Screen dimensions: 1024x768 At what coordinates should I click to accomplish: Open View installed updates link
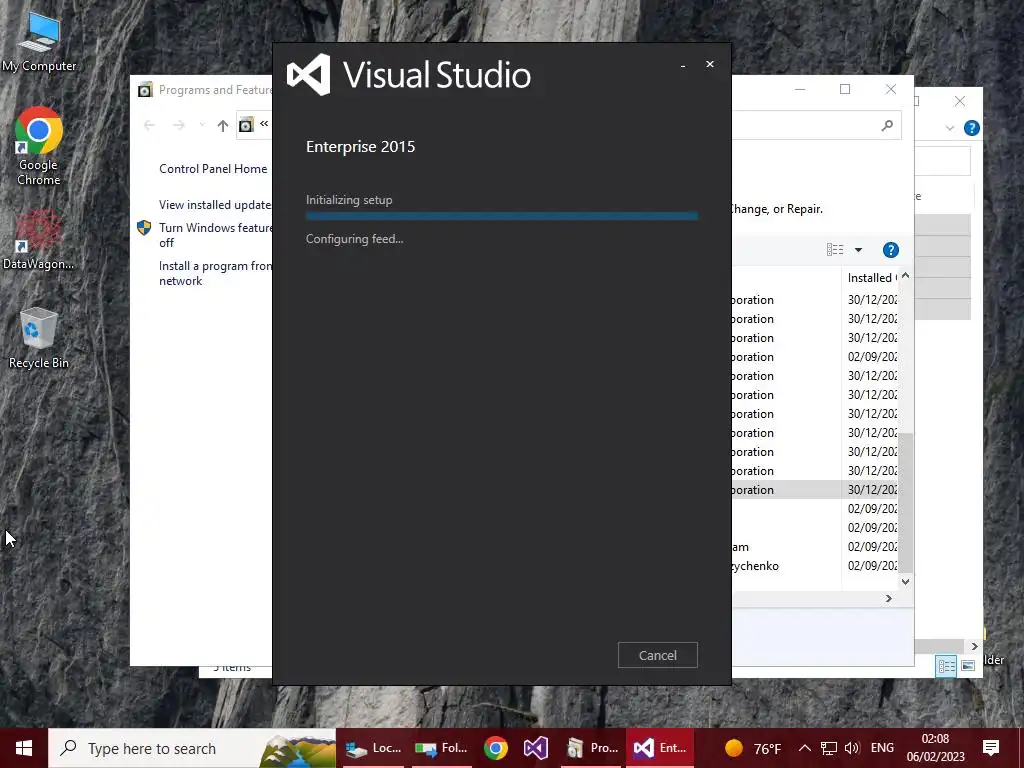click(215, 204)
